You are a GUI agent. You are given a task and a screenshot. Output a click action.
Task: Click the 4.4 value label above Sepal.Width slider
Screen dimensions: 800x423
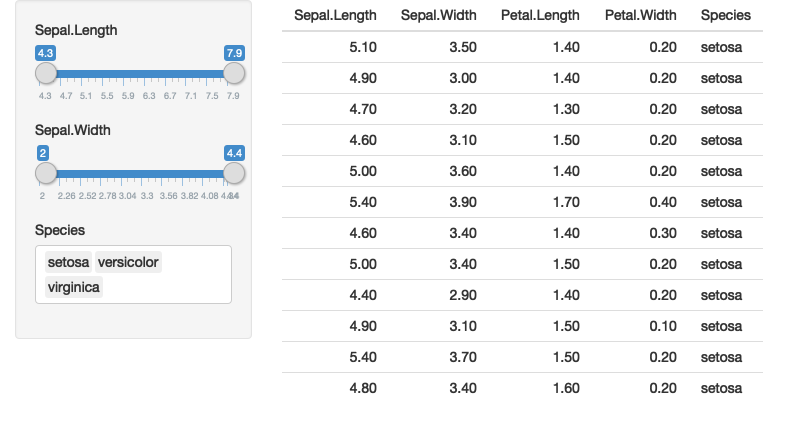click(235, 152)
